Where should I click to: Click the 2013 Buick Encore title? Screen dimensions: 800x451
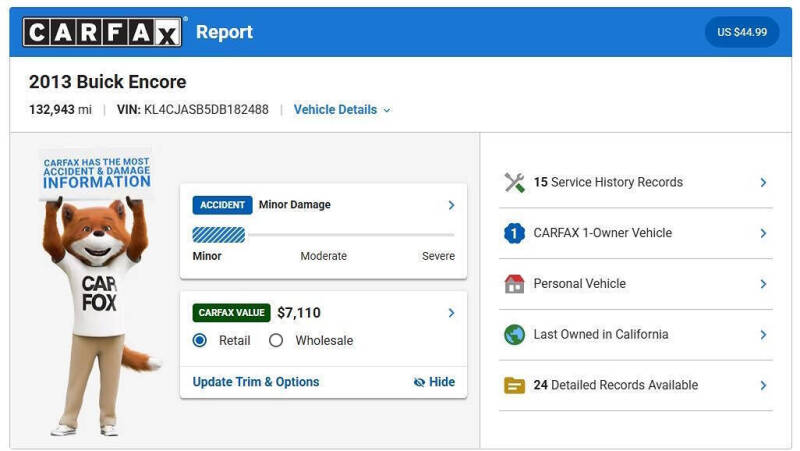(x=108, y=82)
